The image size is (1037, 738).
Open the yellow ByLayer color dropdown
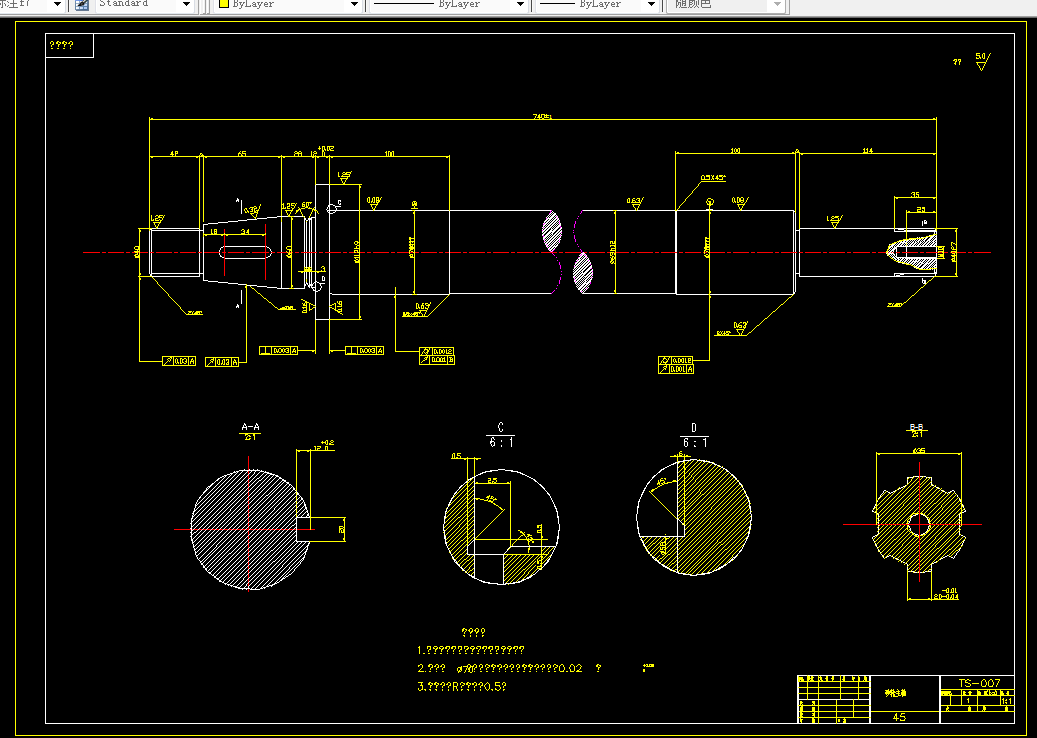tap(354, 5)
